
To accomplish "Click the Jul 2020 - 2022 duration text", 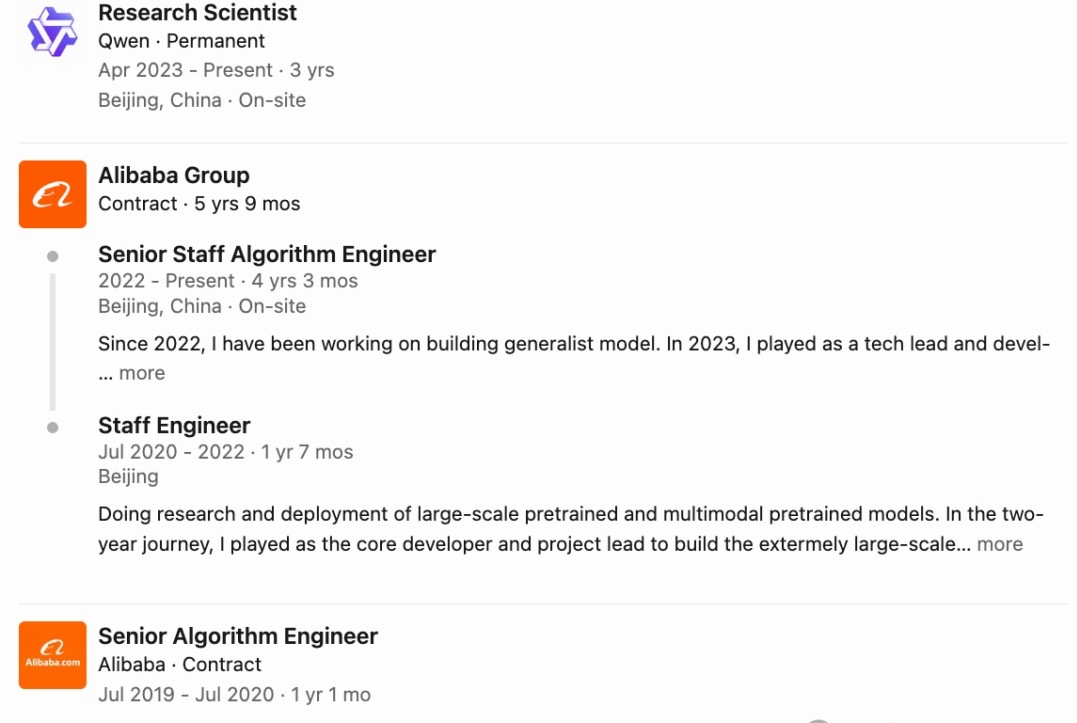I will (x=225, y=452).
